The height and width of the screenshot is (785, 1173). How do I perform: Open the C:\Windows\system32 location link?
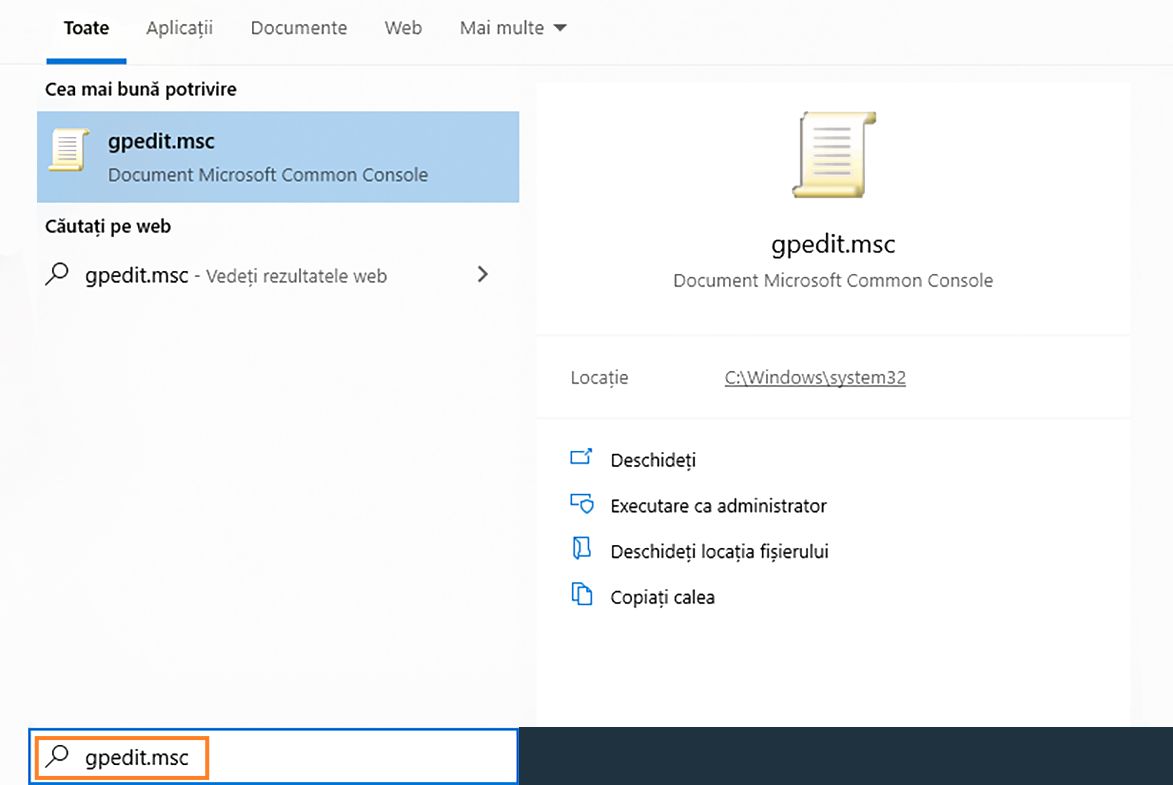point(815,378)
